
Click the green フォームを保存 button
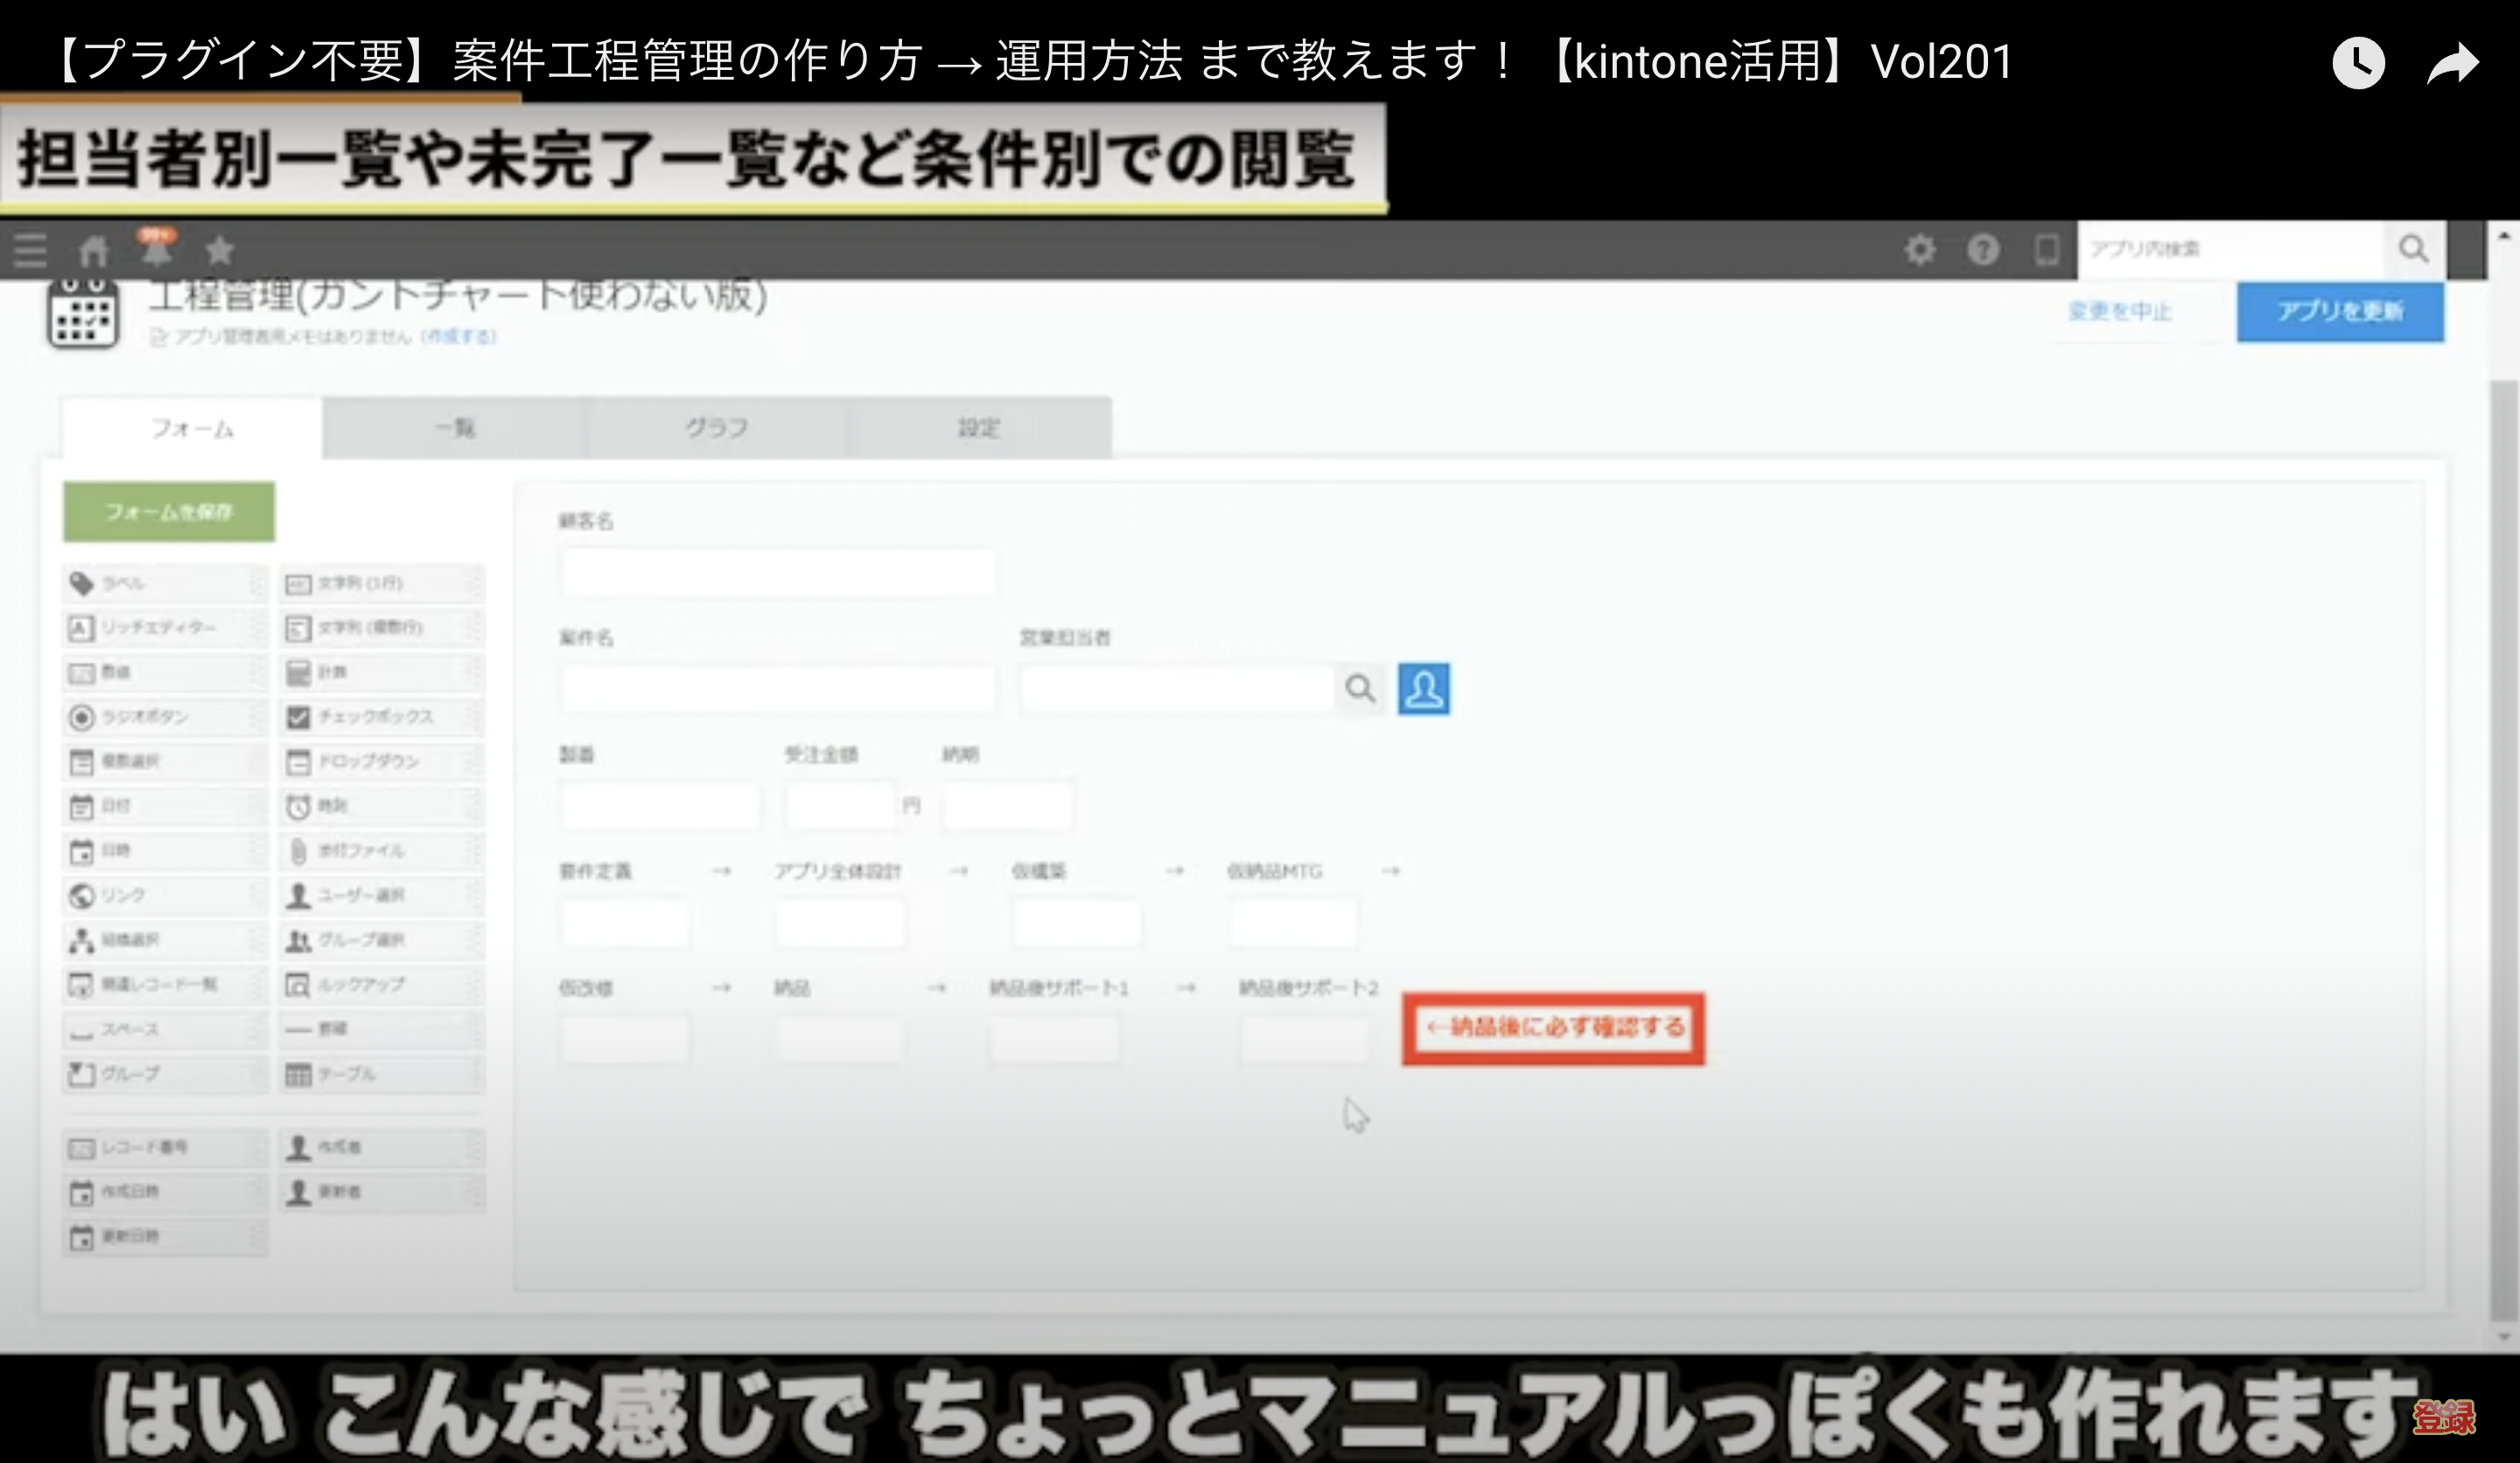pyautogui.click(x=169, y=512)
